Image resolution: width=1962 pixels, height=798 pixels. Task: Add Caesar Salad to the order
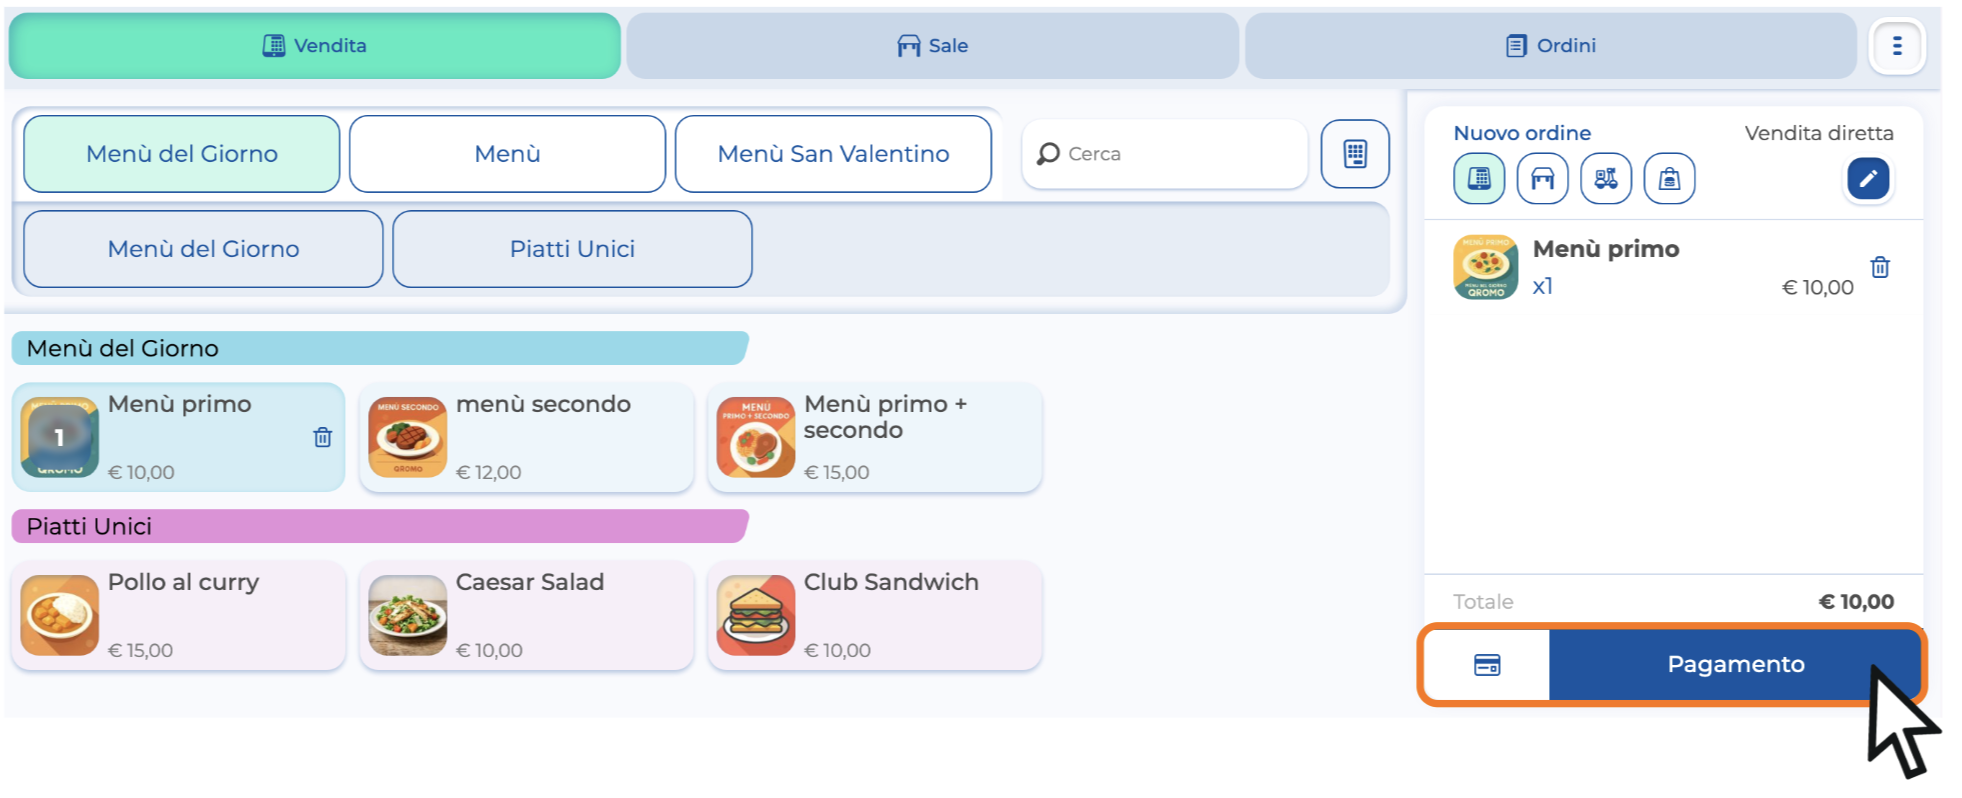[x=526, y=615]
